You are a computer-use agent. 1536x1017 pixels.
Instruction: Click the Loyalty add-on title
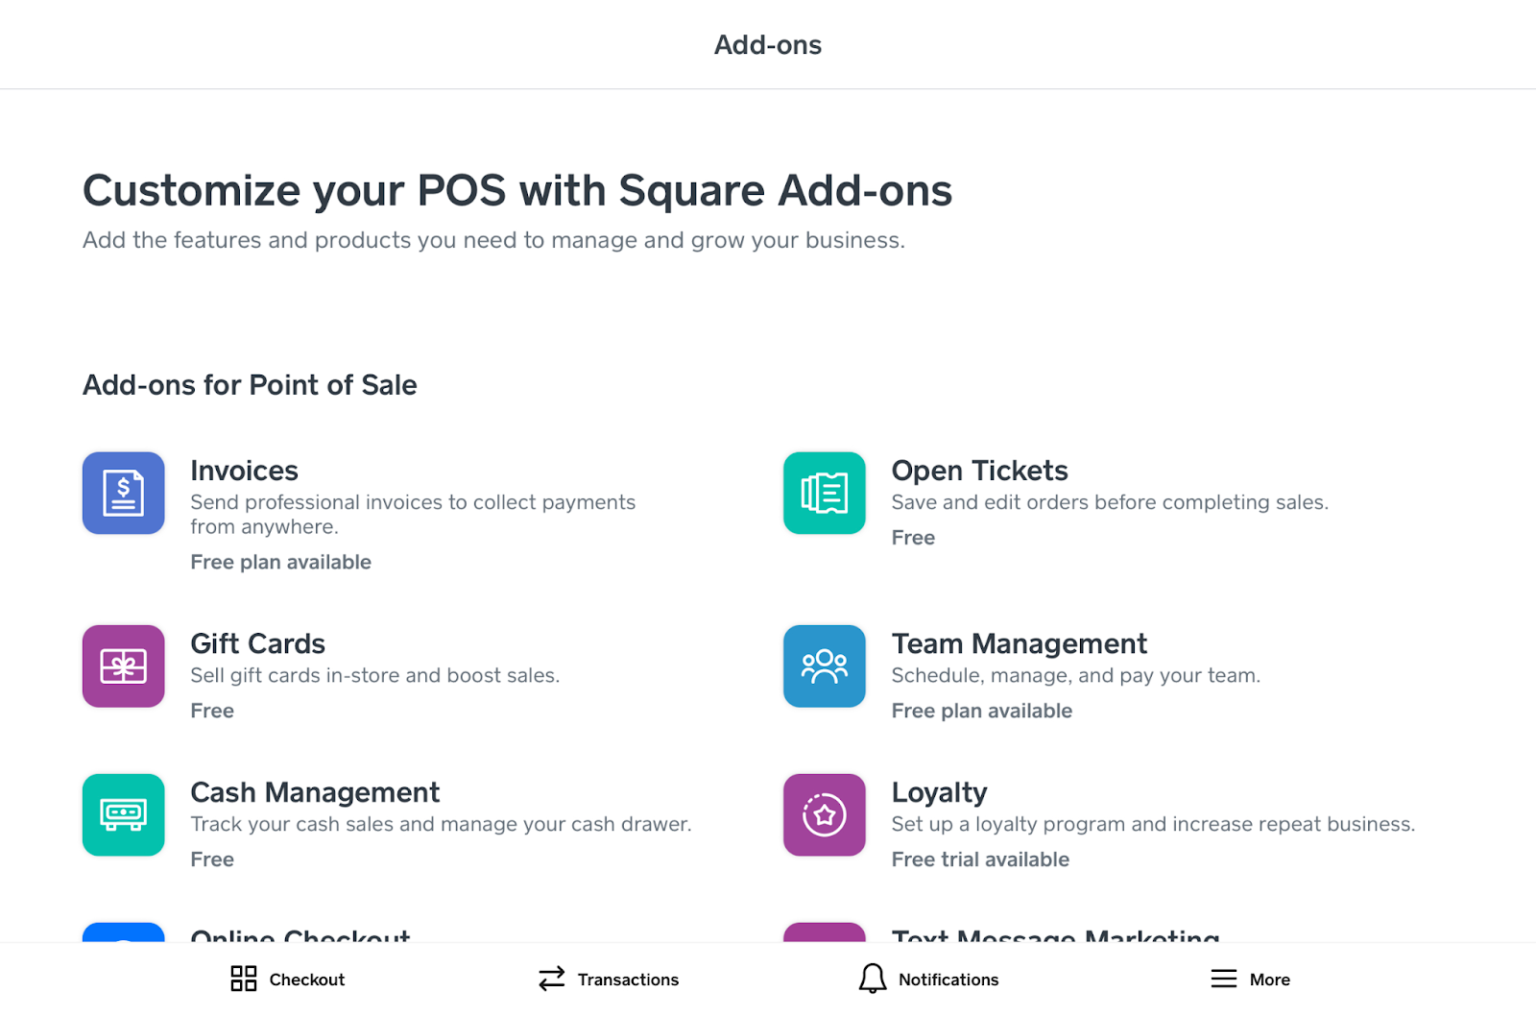click(x=939, y=793)
